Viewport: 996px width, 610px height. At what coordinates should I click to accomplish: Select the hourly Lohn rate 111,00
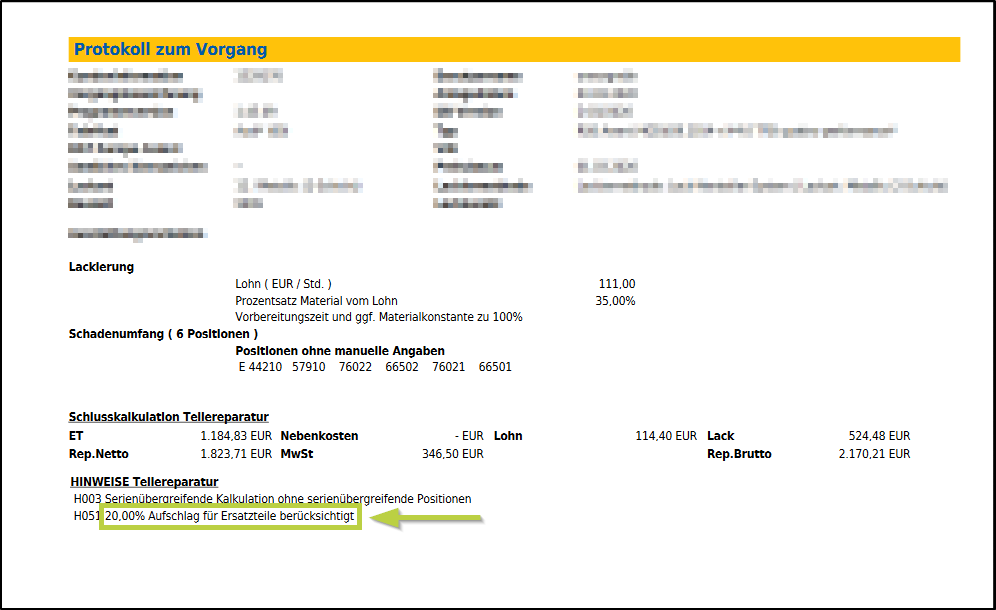tap(615, 284)
